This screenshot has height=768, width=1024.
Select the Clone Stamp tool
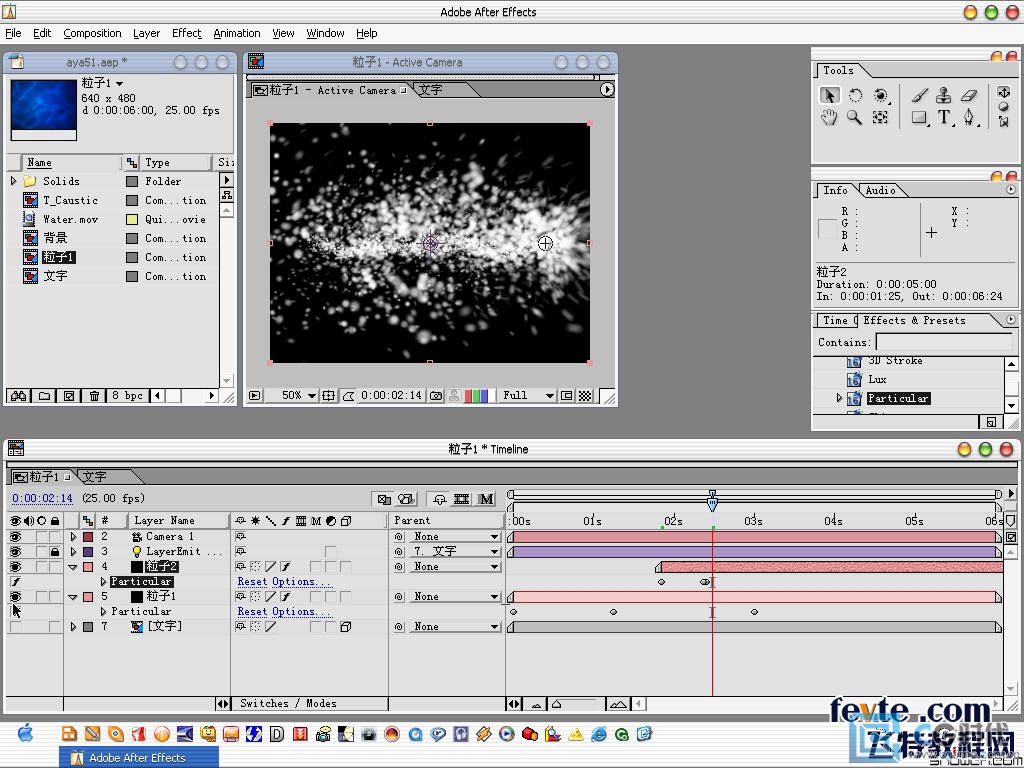[x=944, y=95]
